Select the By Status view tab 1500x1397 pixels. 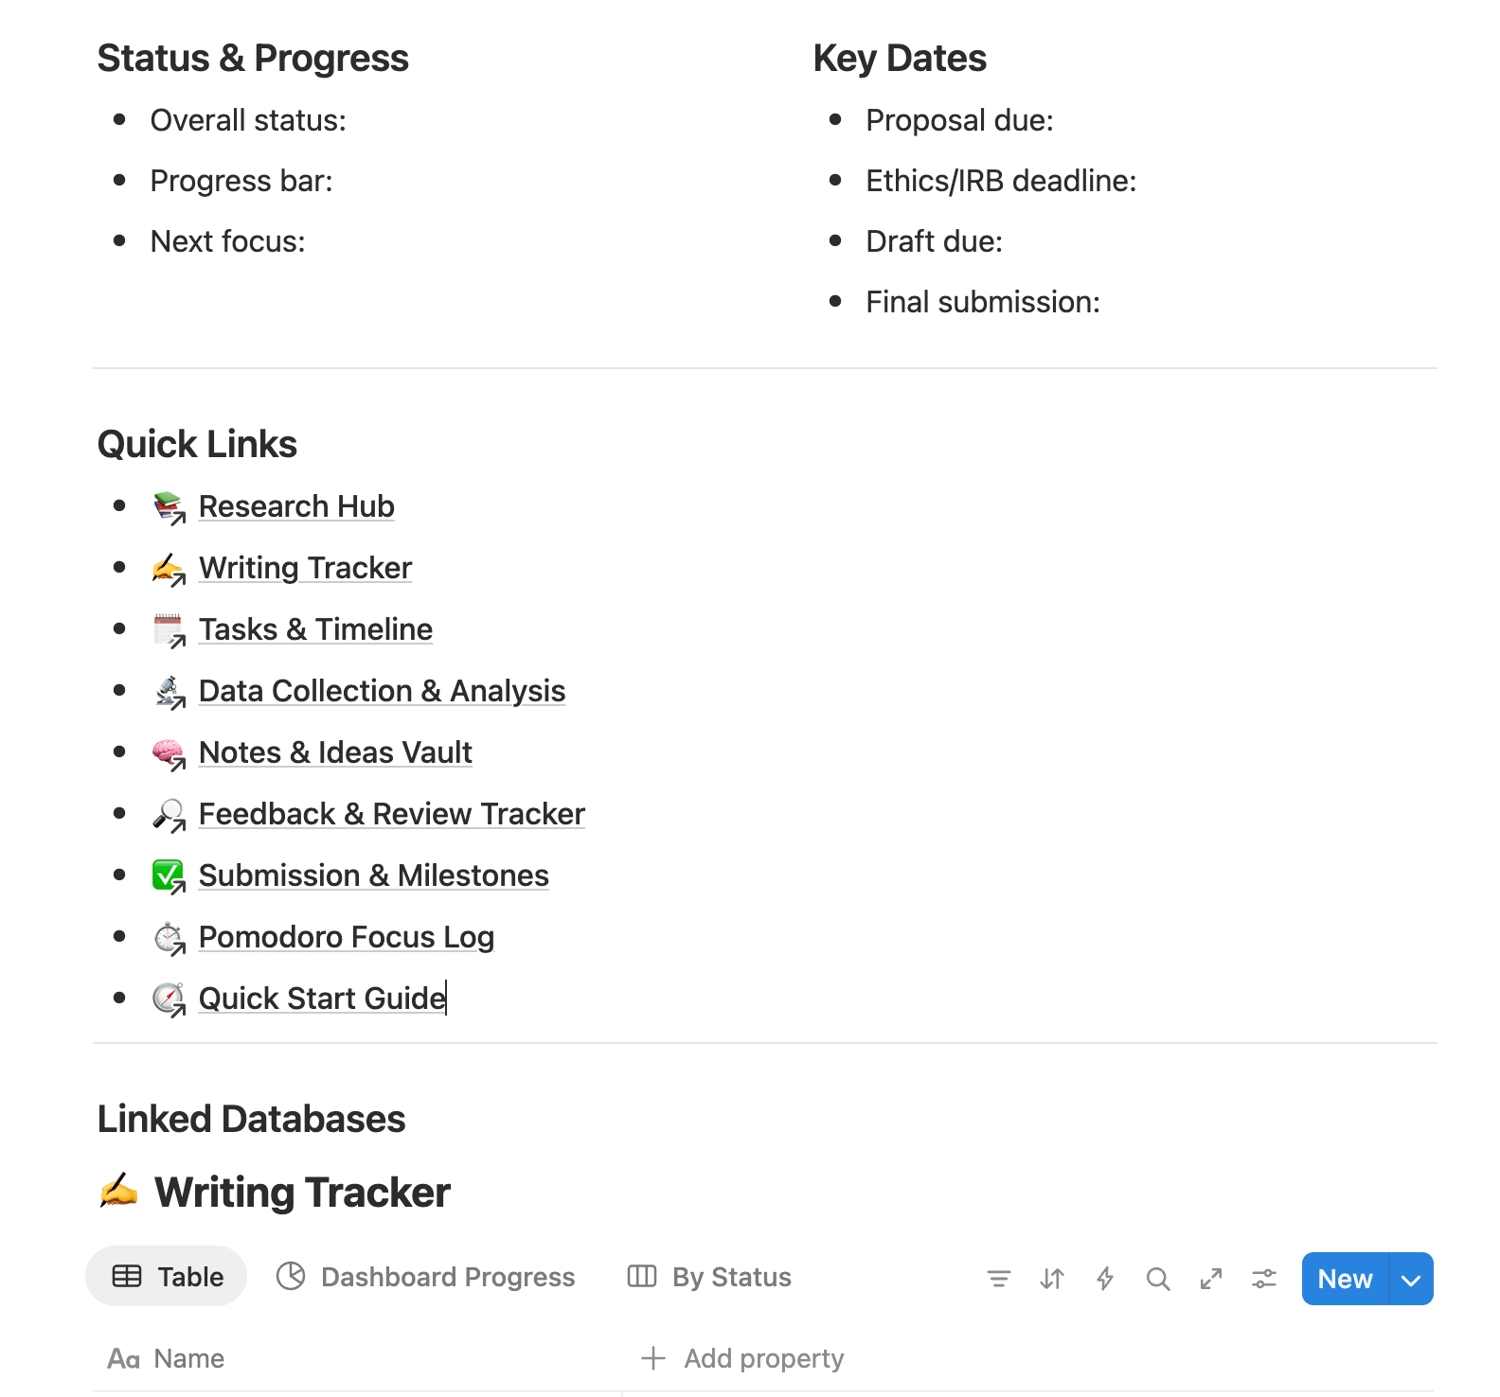click(x=710, y=1277)
